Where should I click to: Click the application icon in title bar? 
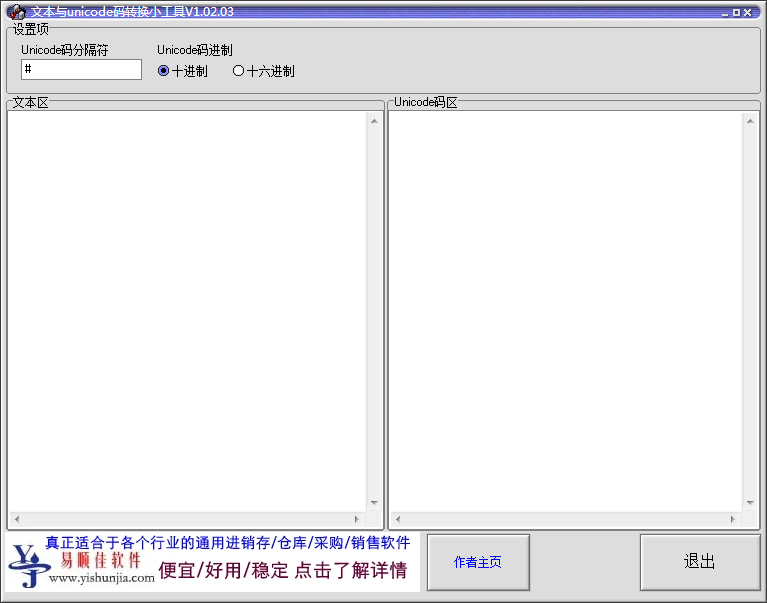(16, 12)
